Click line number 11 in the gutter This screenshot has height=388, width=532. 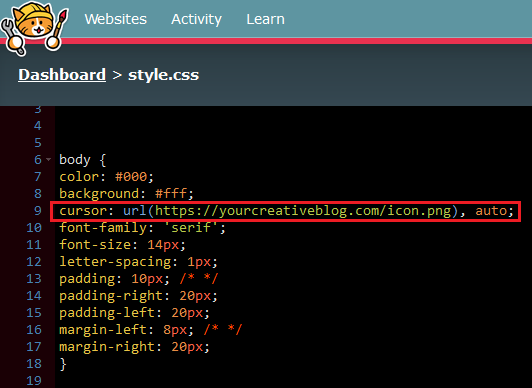point(34,245)
